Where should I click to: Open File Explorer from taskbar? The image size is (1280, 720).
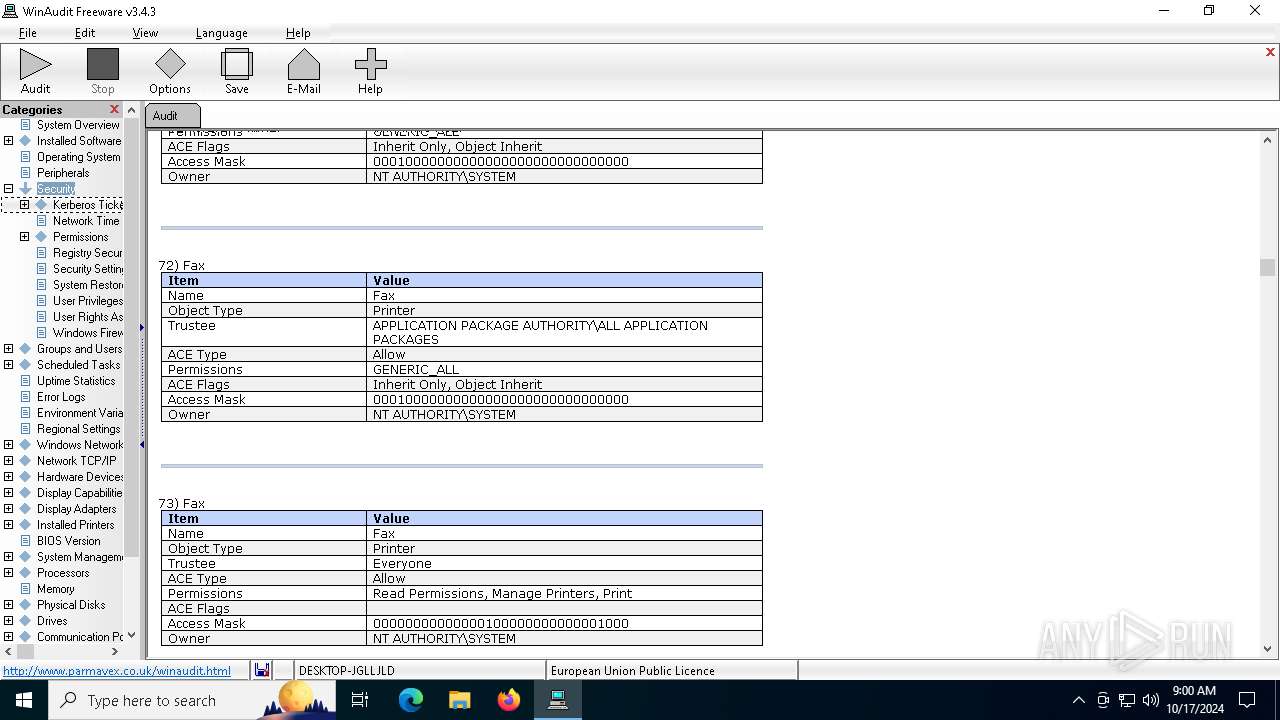459,700
